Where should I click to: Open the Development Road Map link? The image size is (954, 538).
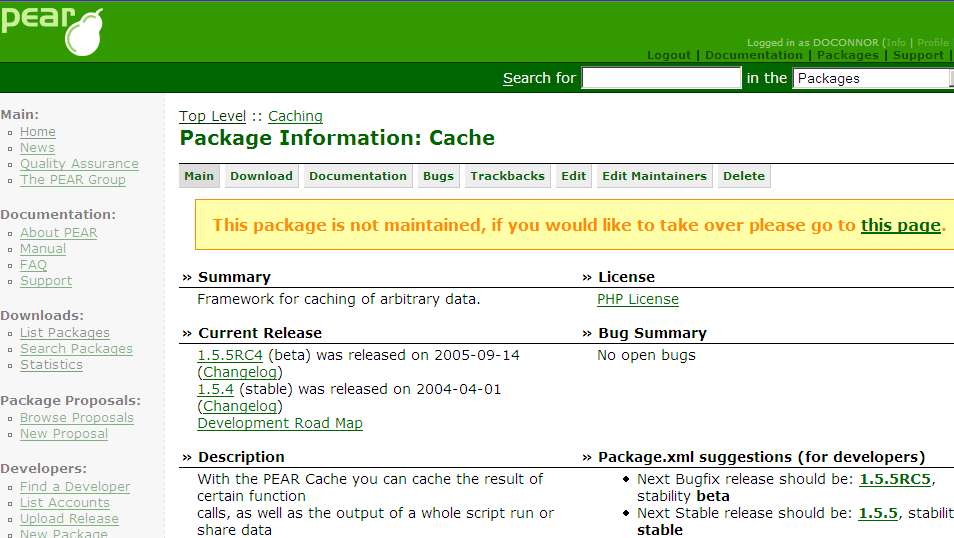tap(280, 424)
